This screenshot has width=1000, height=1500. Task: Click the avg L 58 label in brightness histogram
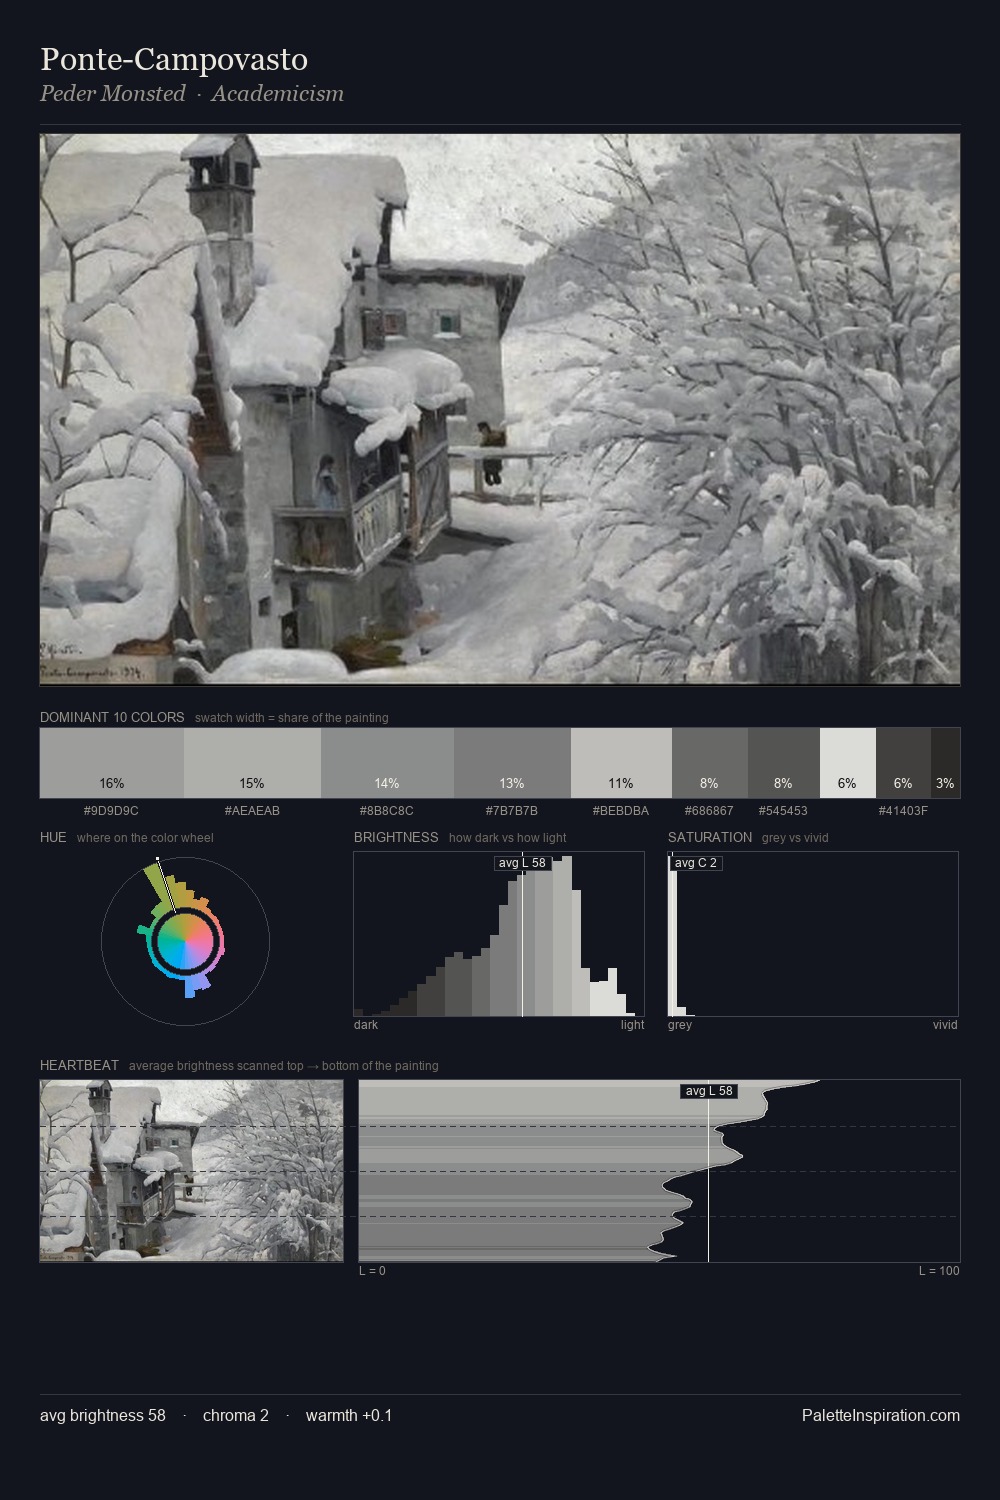pyautogui.click(x=523, y=863)
